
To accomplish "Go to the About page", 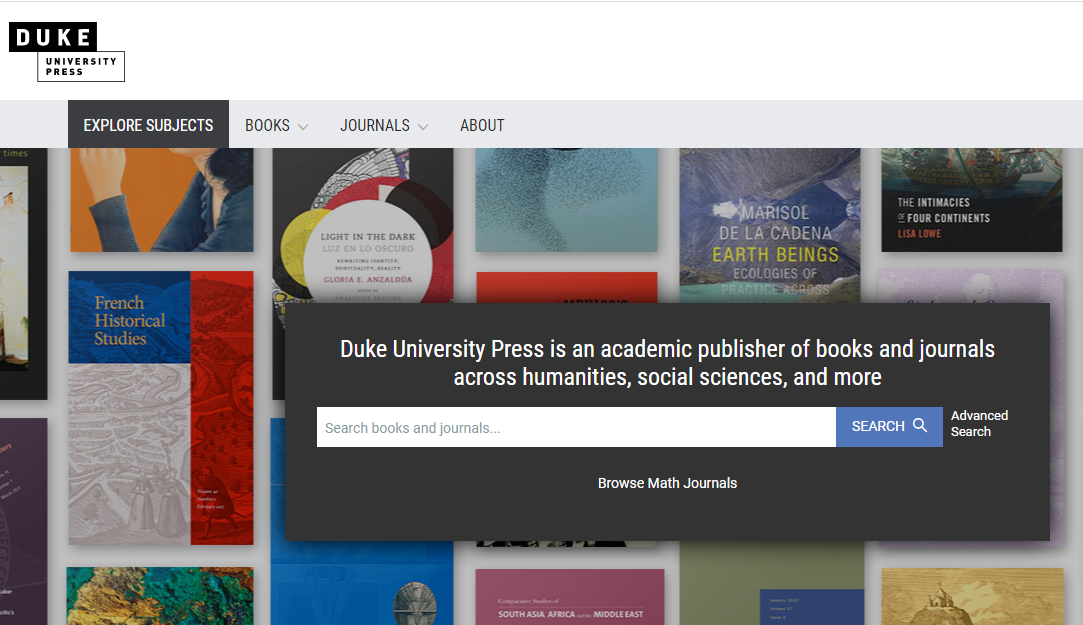I will point(482,125).
